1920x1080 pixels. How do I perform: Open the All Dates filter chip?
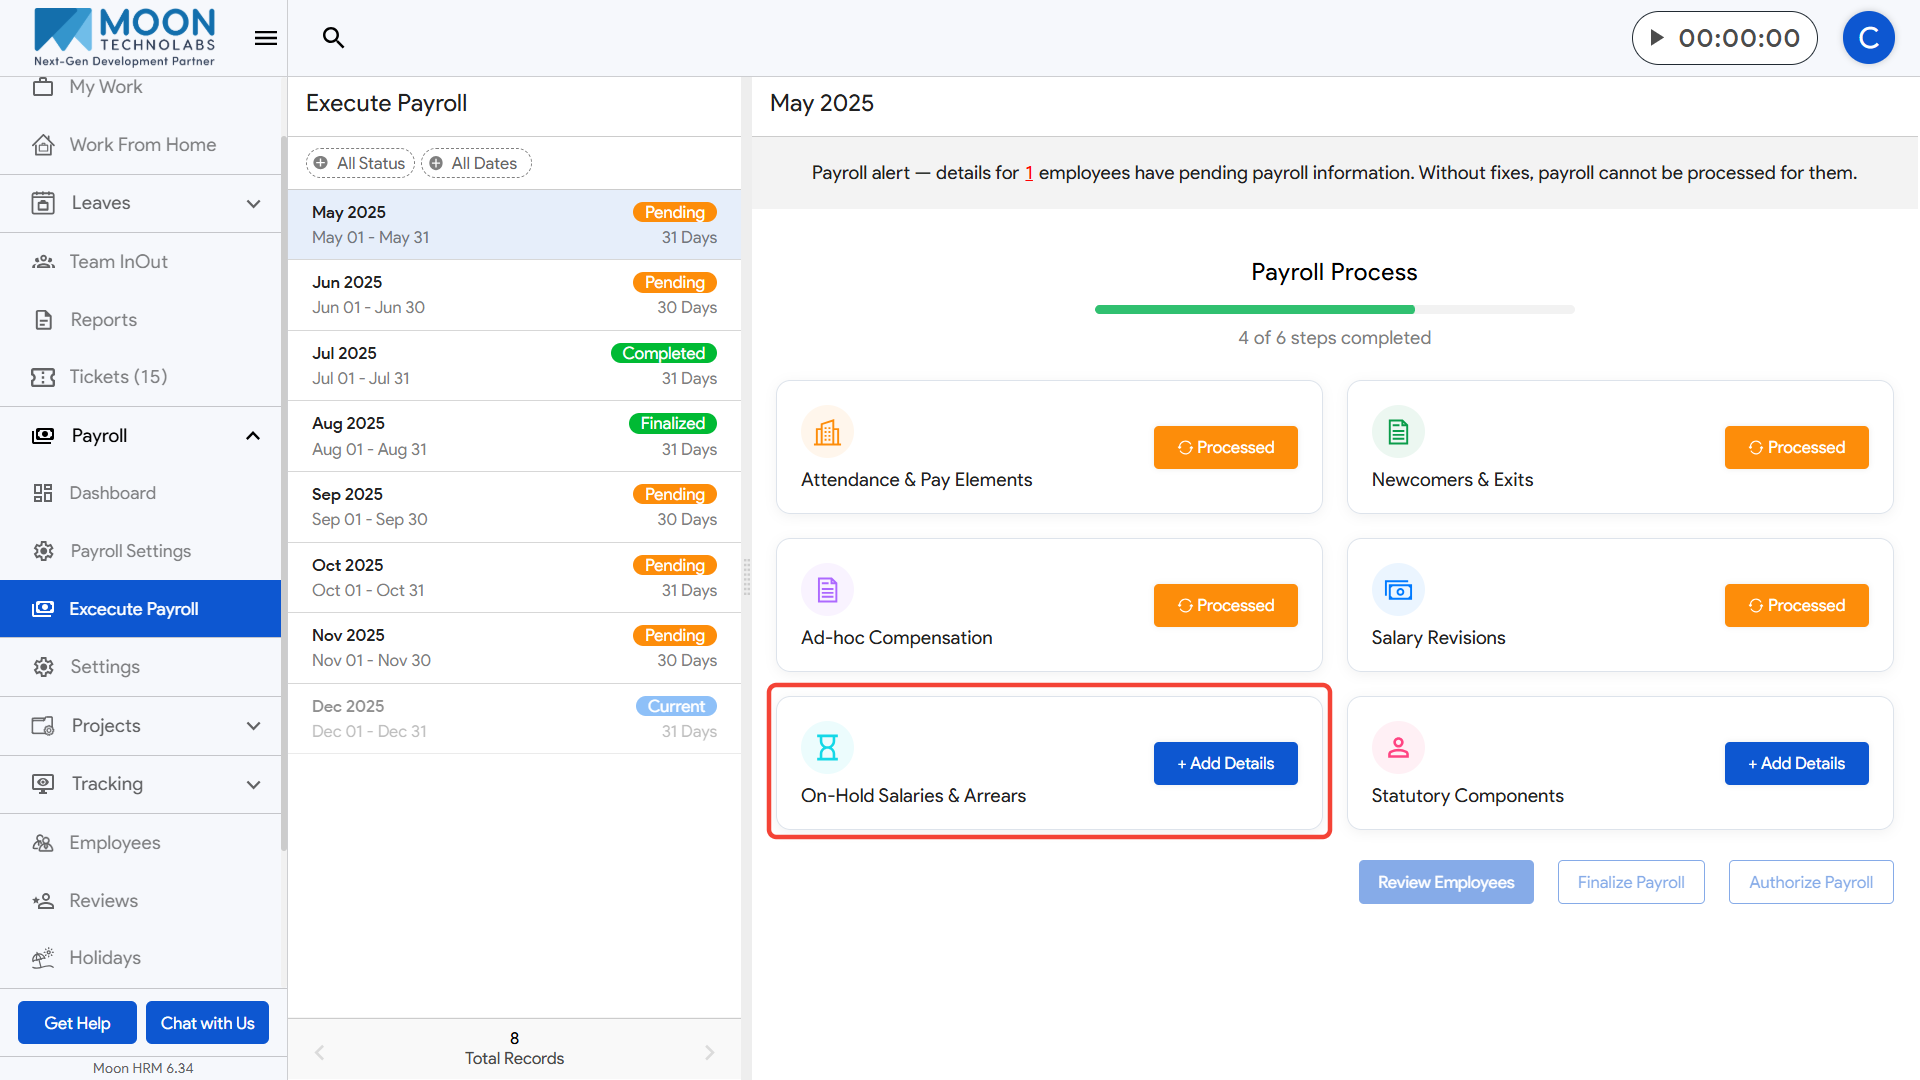pos(476,163)
